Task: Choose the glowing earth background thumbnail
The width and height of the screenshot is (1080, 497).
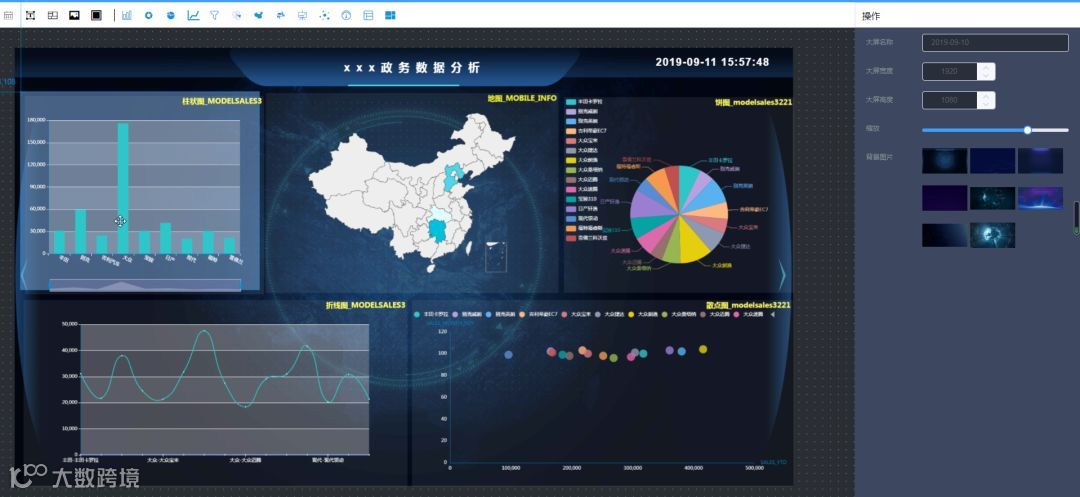Action: click(x=993, y=235)
